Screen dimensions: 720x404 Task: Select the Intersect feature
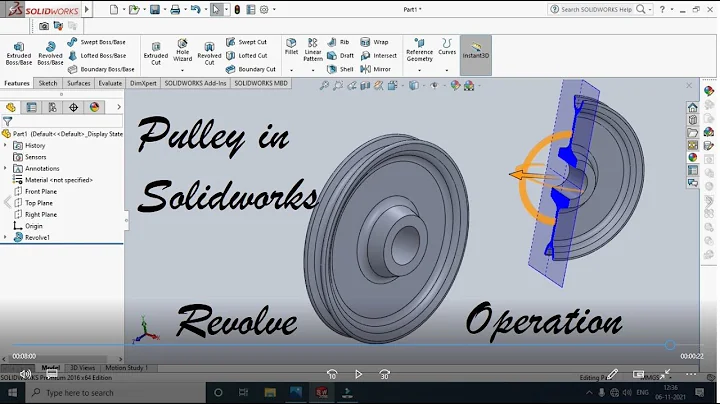[378, 56]
